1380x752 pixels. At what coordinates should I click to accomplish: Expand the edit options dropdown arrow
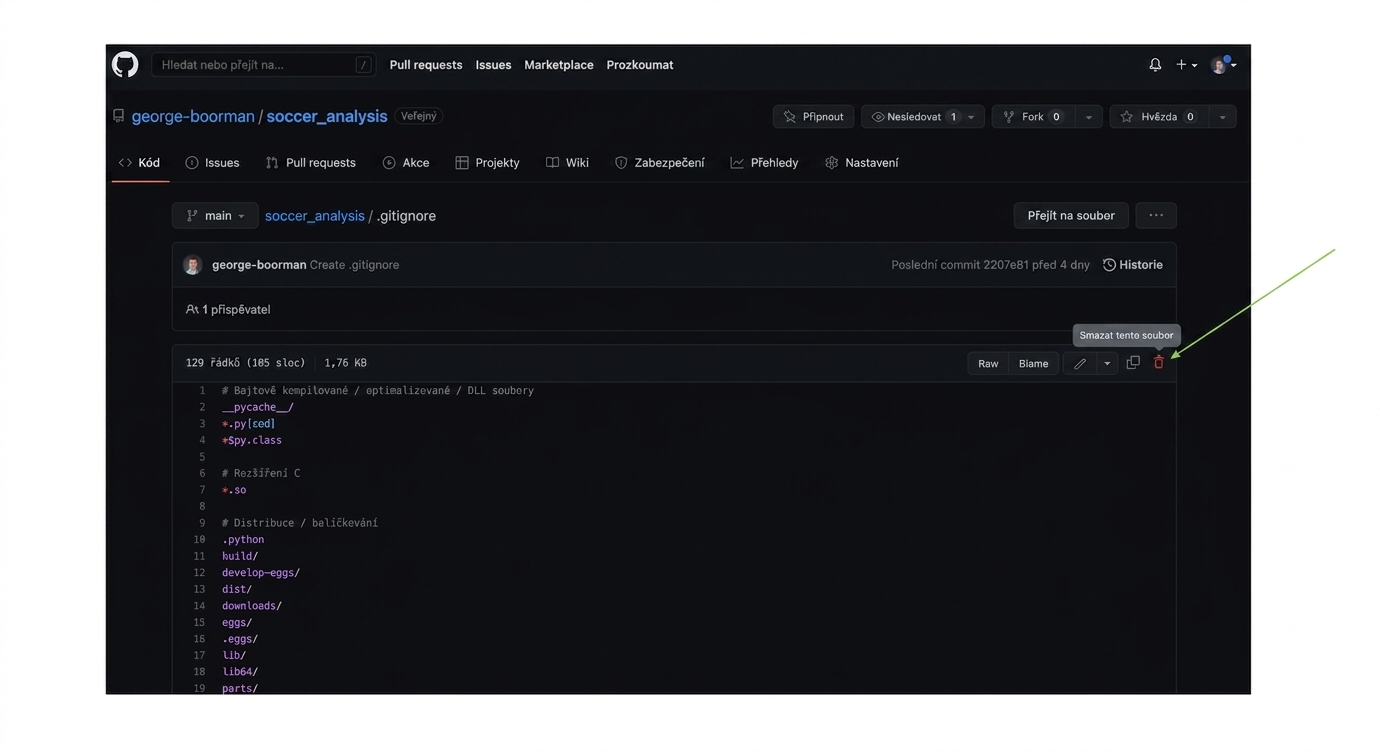[1107, 364]
